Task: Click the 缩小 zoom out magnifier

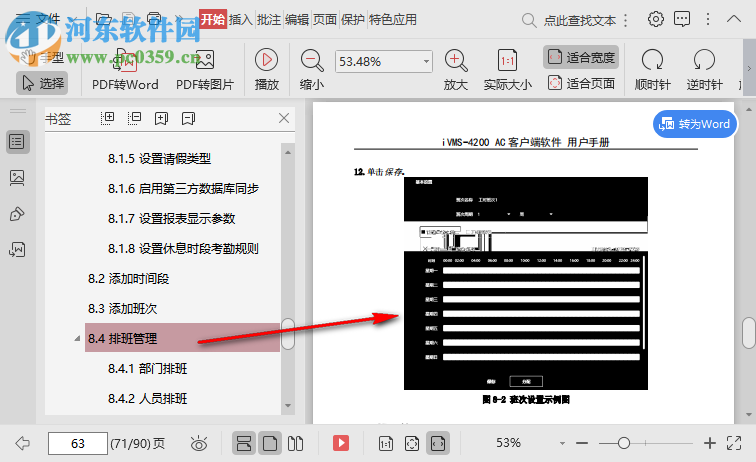Action: (x=312, y=70)
